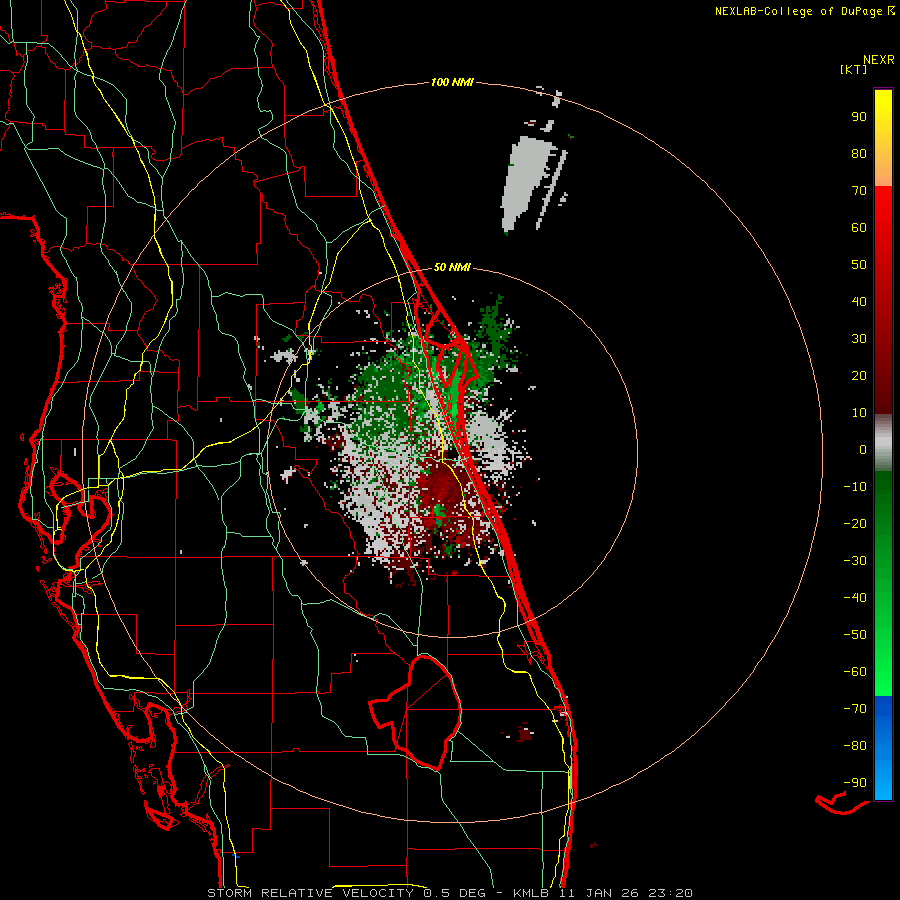Click the 30 value on the velocity scale
Image resolution: width=900 pixels, height=900 pixels.
859,339
